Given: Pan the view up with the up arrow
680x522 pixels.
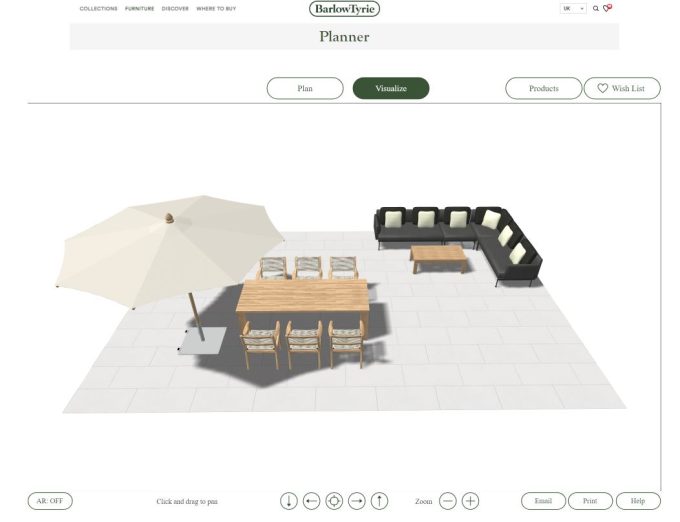Looking at the screenshot, I should [x=379, y=501].
